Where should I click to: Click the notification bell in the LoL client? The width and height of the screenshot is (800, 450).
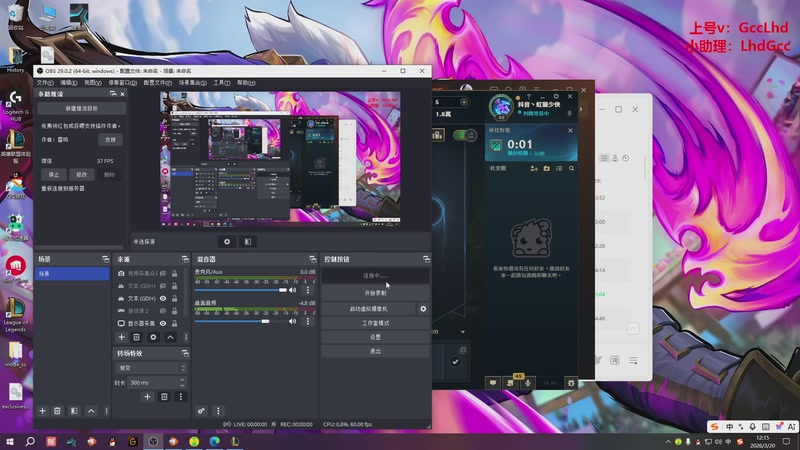click(x=569, y=113)
